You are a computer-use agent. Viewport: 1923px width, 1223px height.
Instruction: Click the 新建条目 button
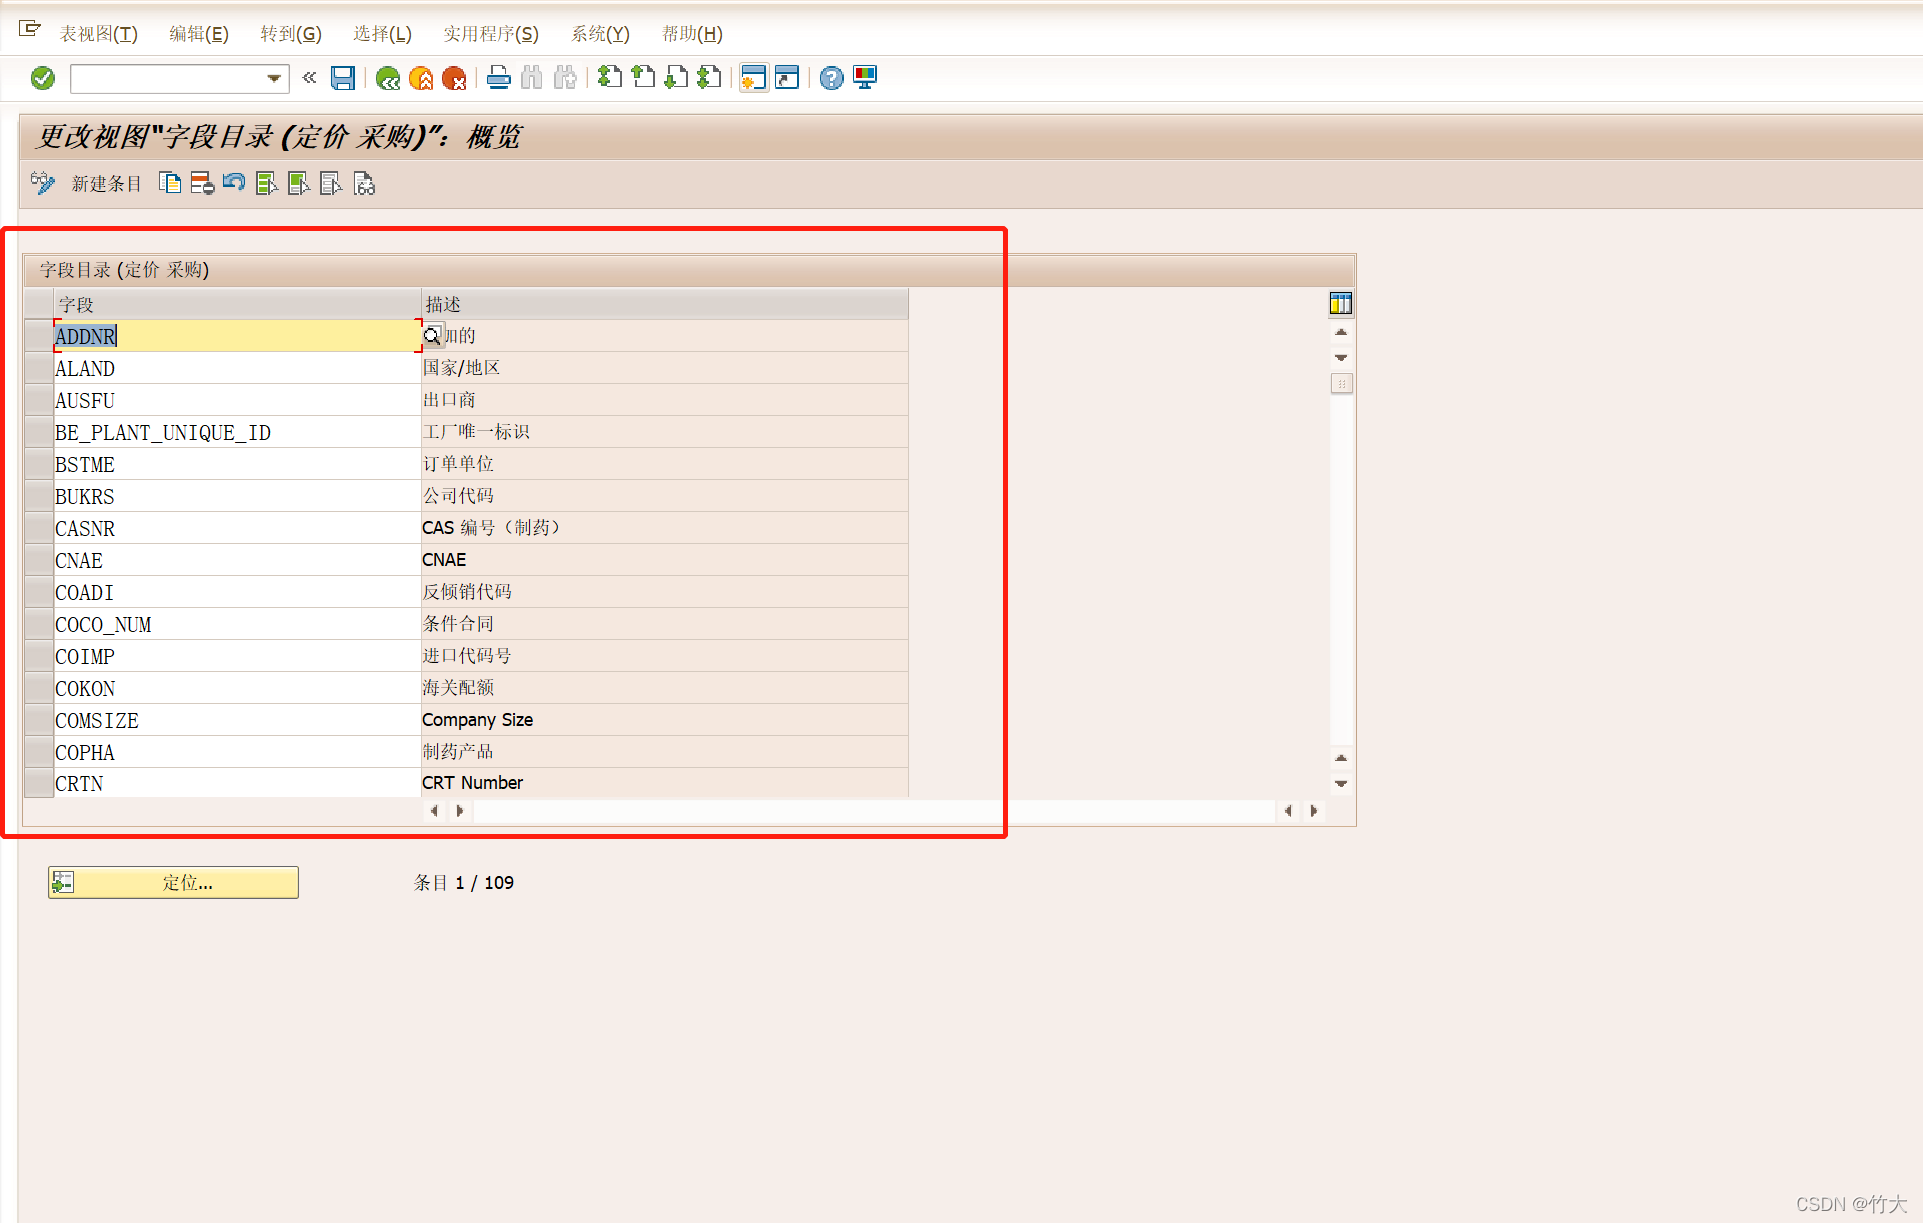[106, 184]
